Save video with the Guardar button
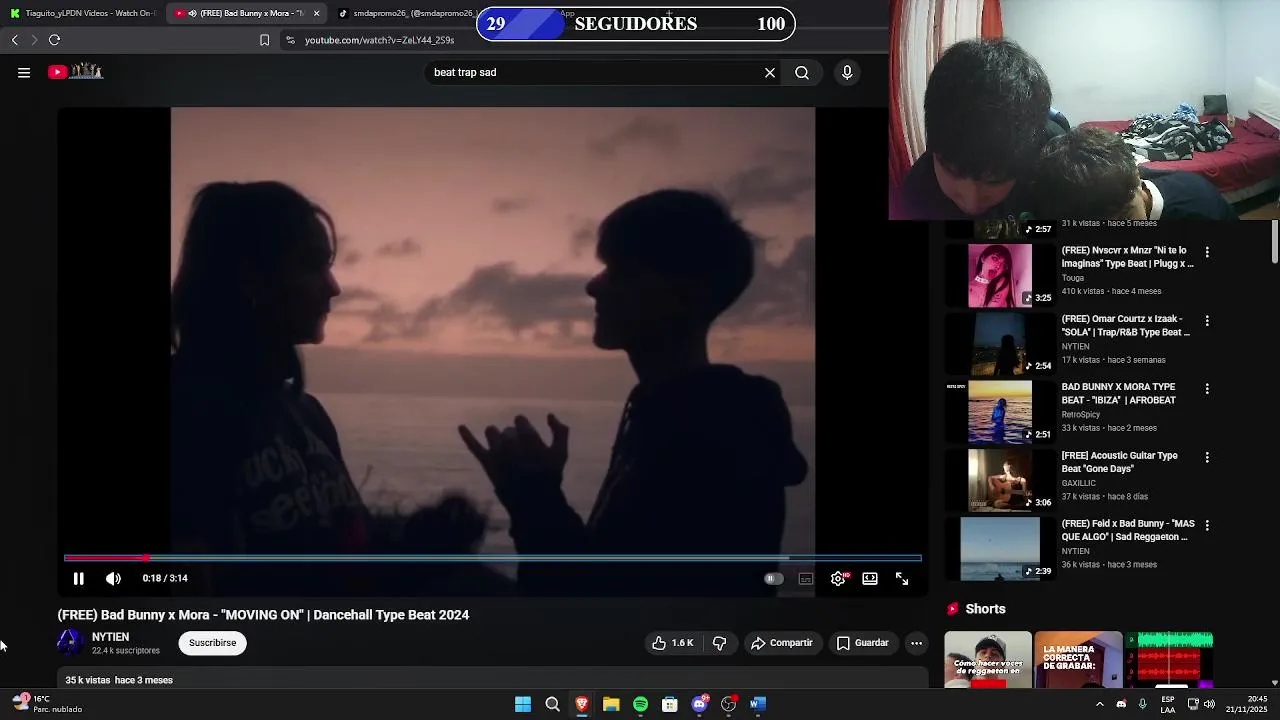Screen dimensions: 1280x720 (x=862, y=643)
